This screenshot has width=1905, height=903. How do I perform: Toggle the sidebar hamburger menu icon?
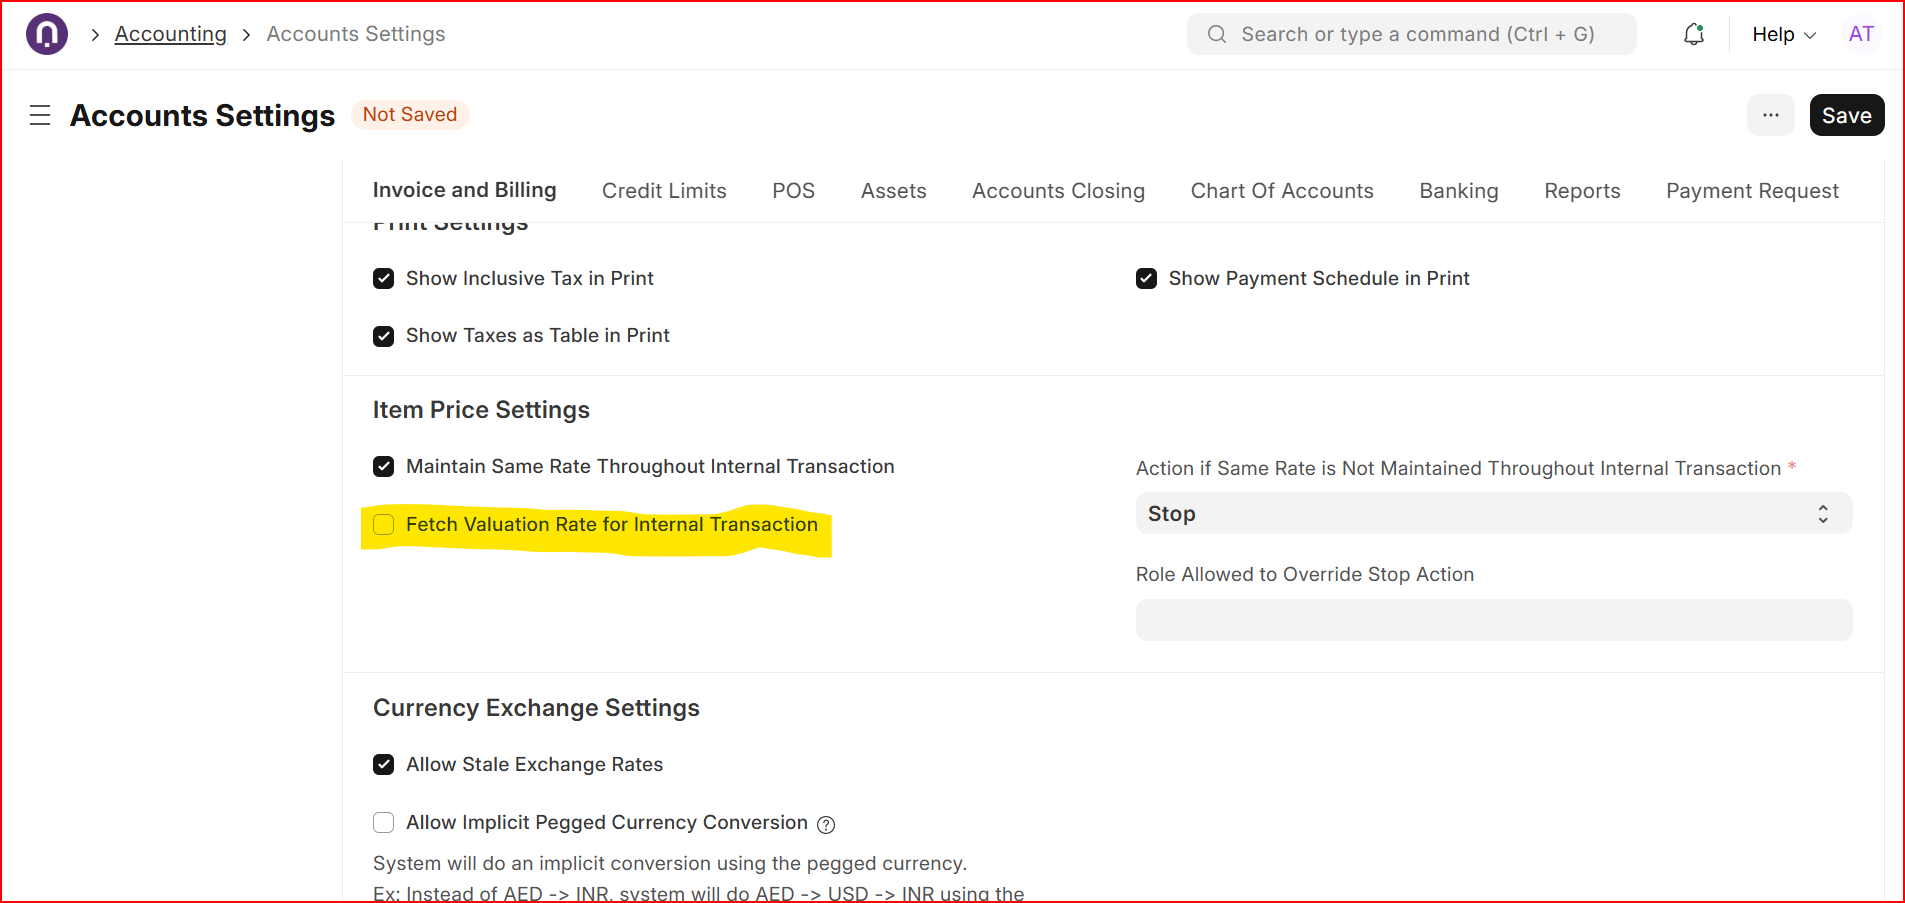[x=40, y=116]
